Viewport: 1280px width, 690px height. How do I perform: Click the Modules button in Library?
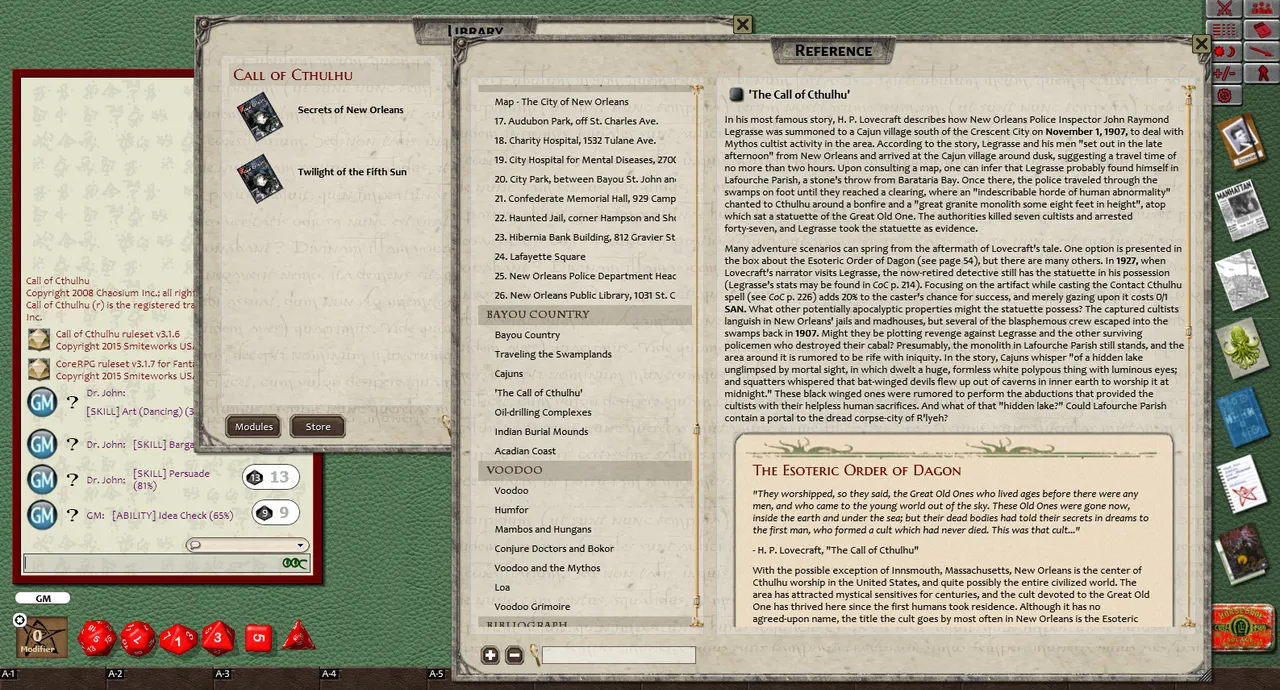tap(254, 427)
